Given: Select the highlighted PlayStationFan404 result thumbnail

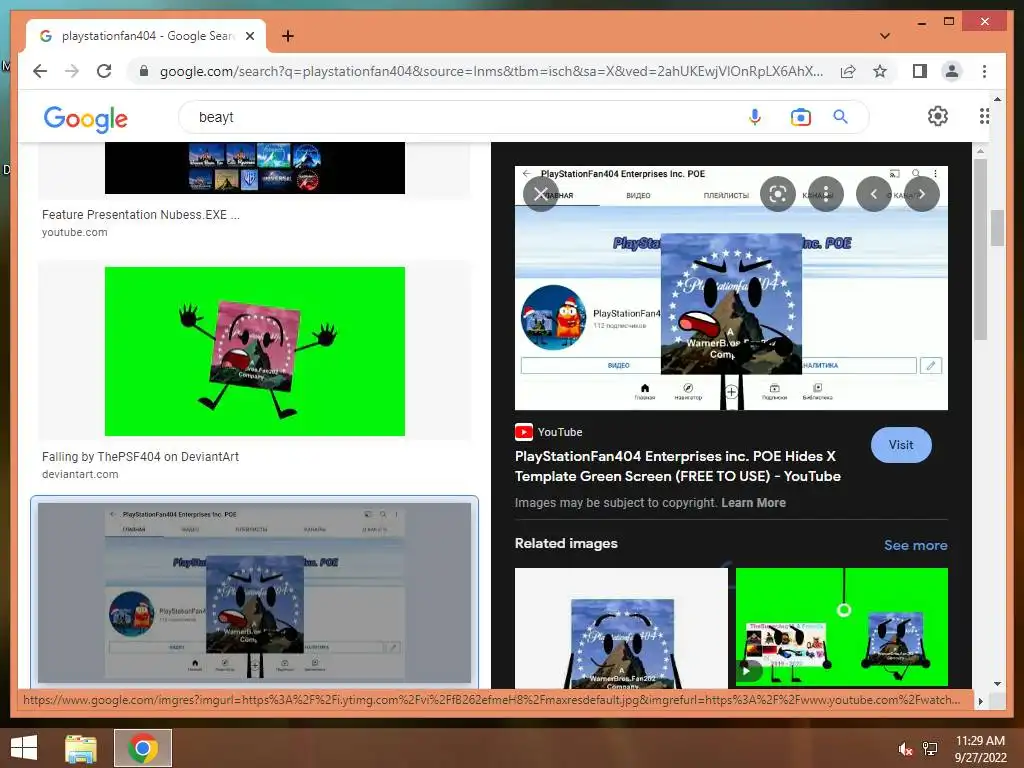Looking at the screenshot, I should click(255, 593).
